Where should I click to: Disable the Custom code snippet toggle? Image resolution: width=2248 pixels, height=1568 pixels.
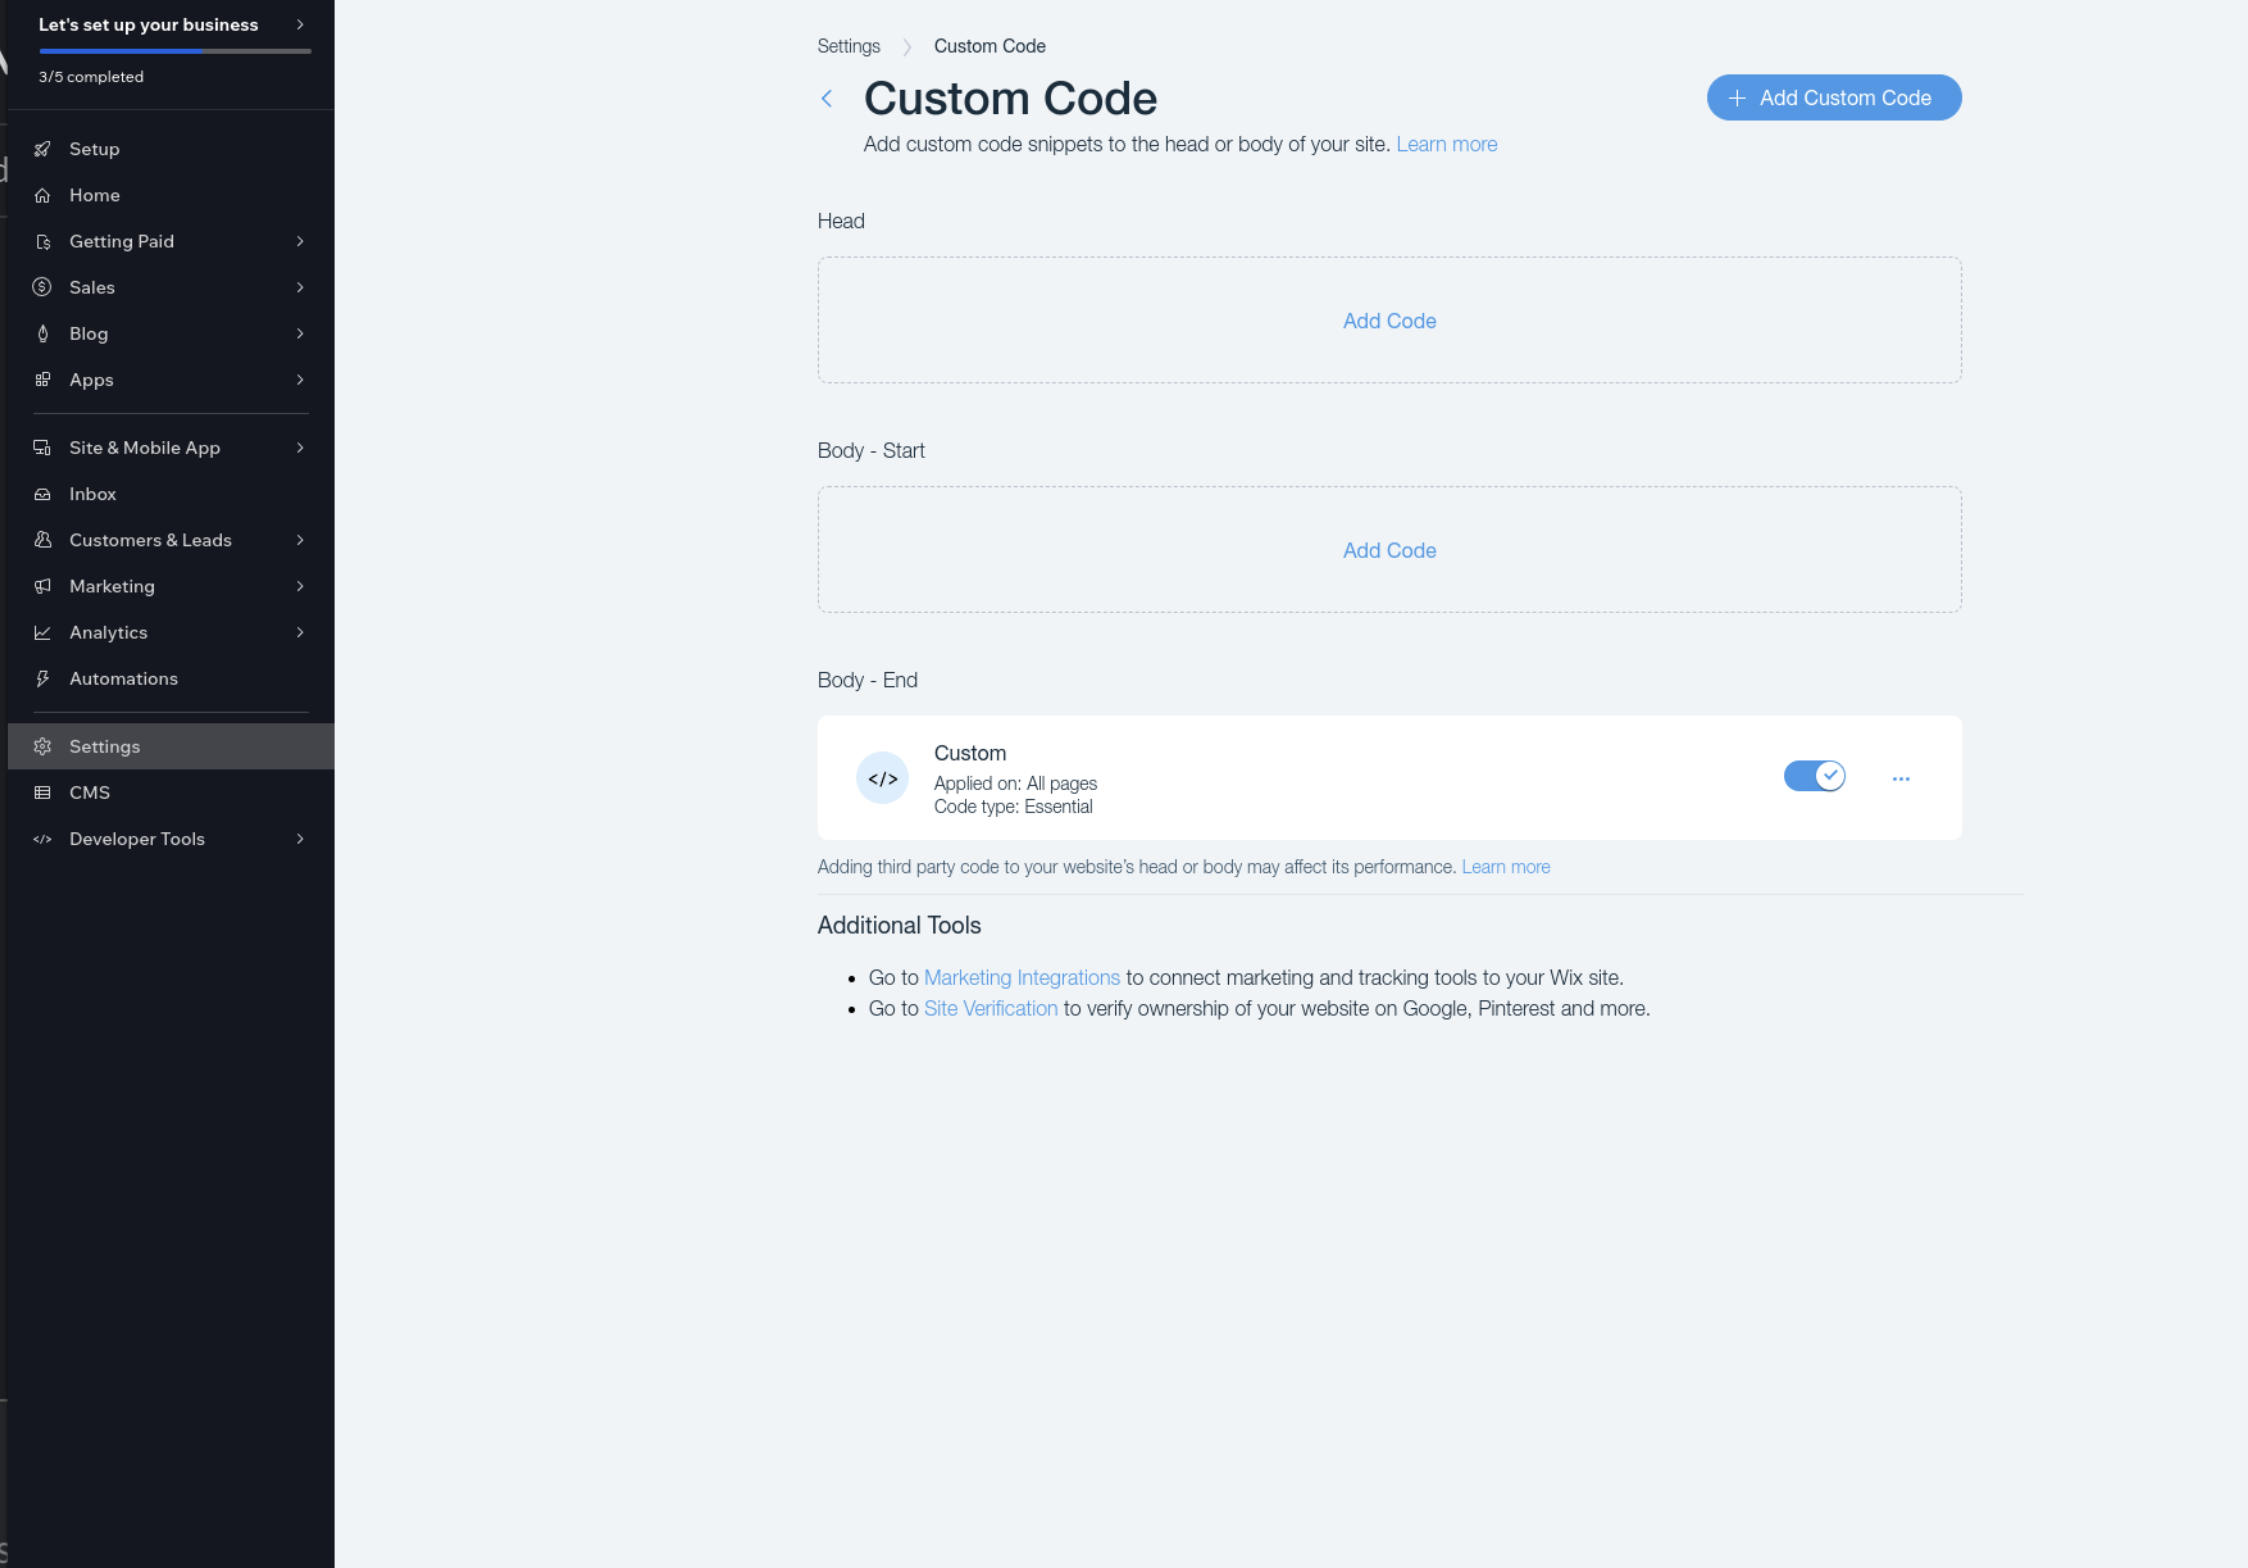pos(1814,776)
